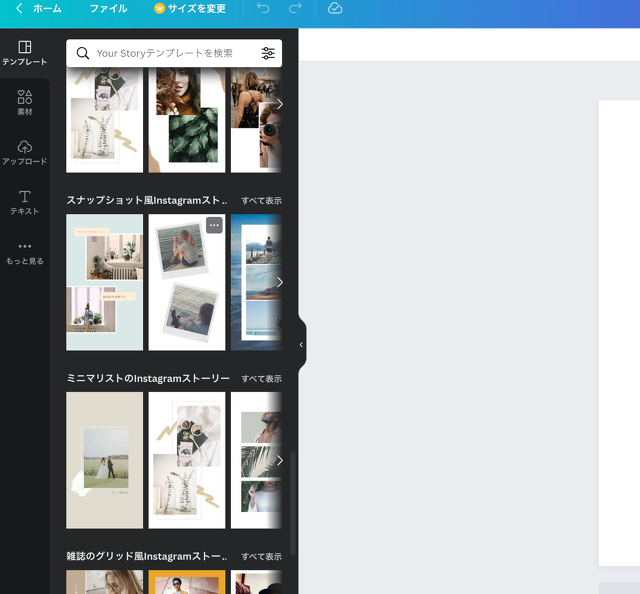
Task: Select the テキスト tool
Action: (25, 202)
